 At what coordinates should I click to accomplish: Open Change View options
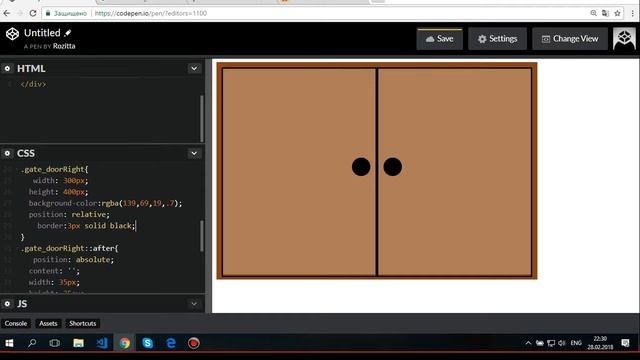tap(570, 39)
